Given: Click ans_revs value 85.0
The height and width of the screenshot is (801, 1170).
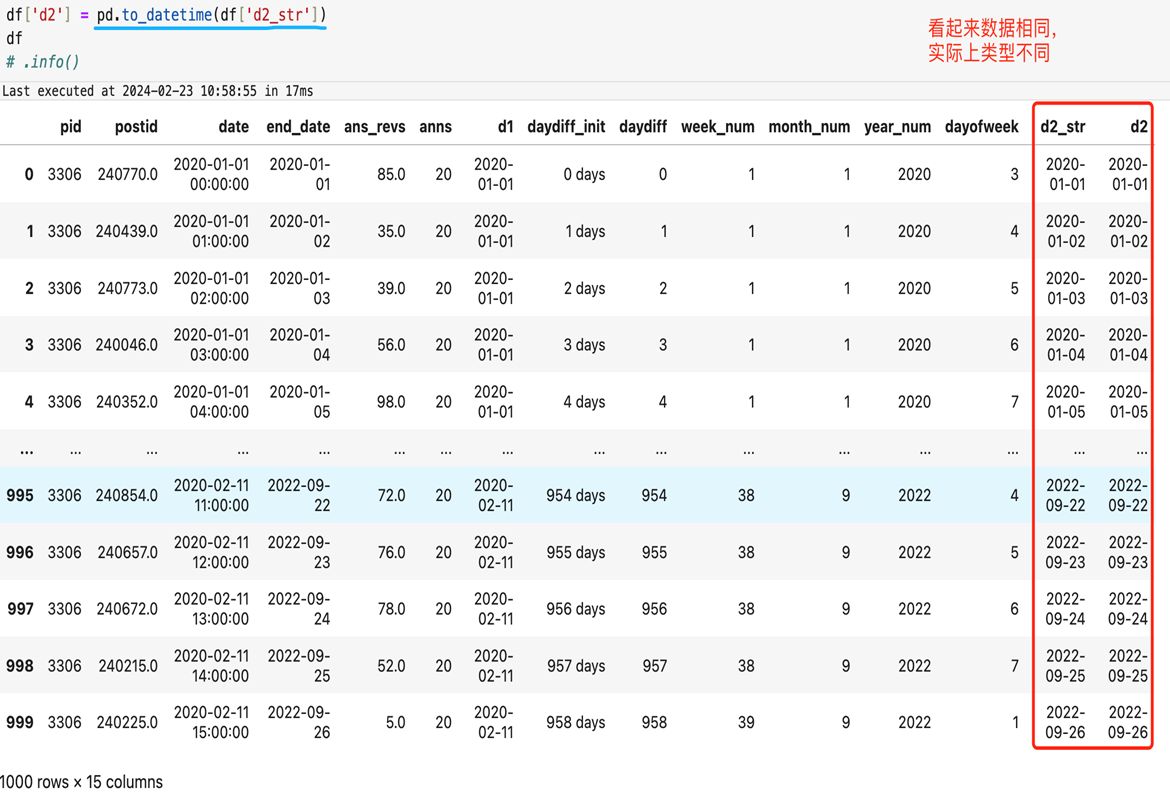Looking at the screenshot, I should (391, 175).
